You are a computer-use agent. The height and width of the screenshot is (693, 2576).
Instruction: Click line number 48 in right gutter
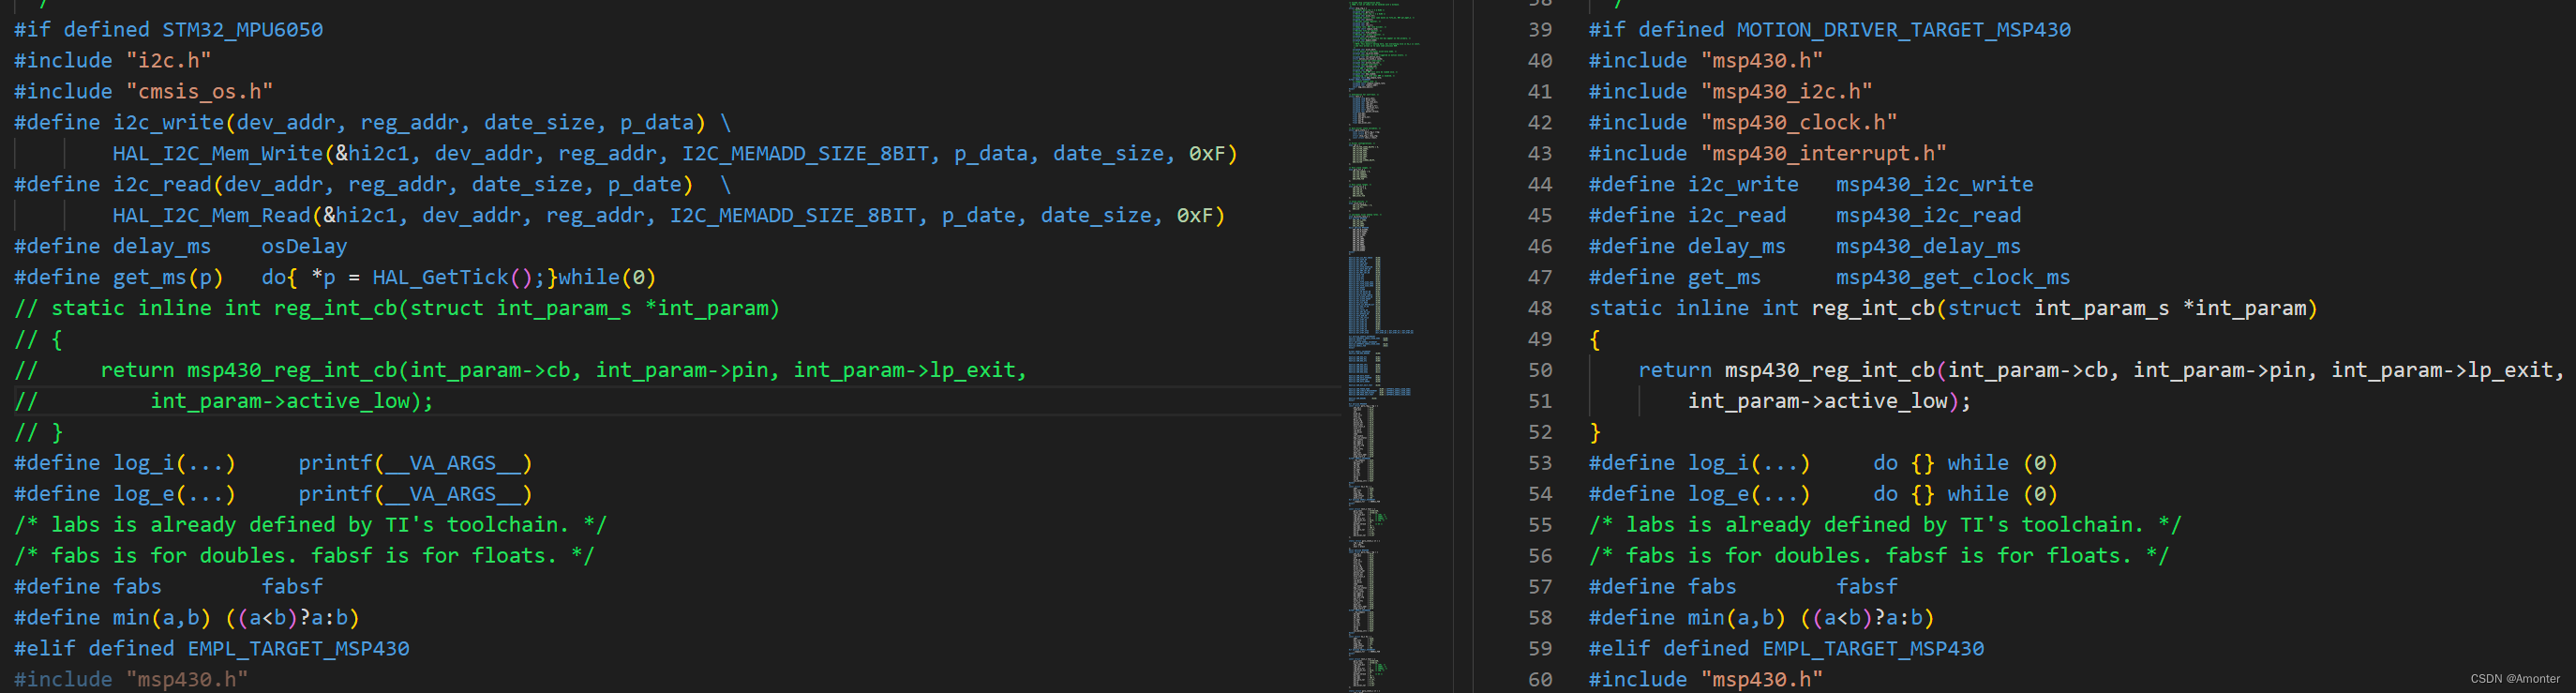click(1540, 309)
